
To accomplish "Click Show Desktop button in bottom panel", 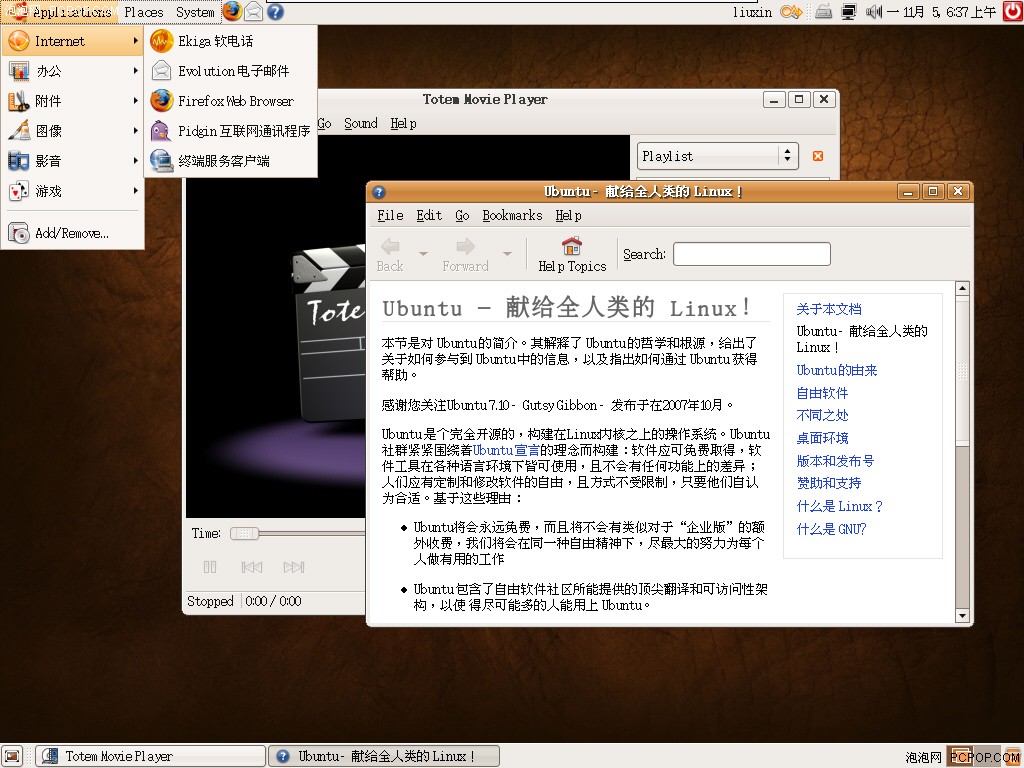I will click(13, 756).
